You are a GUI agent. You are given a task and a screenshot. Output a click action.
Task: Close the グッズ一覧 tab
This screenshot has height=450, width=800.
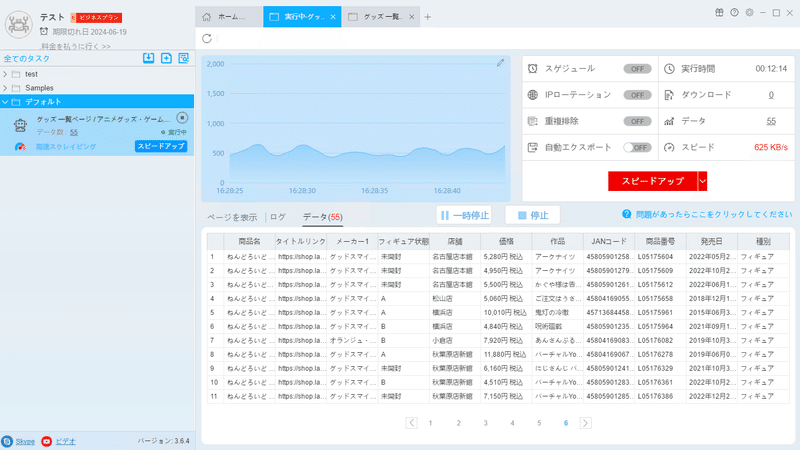(412, 17)
